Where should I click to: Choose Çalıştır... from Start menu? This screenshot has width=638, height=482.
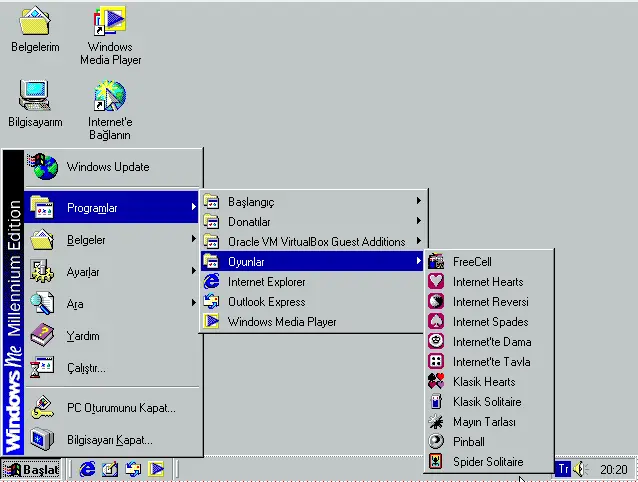pyautogui.click(x=112, y=368)
